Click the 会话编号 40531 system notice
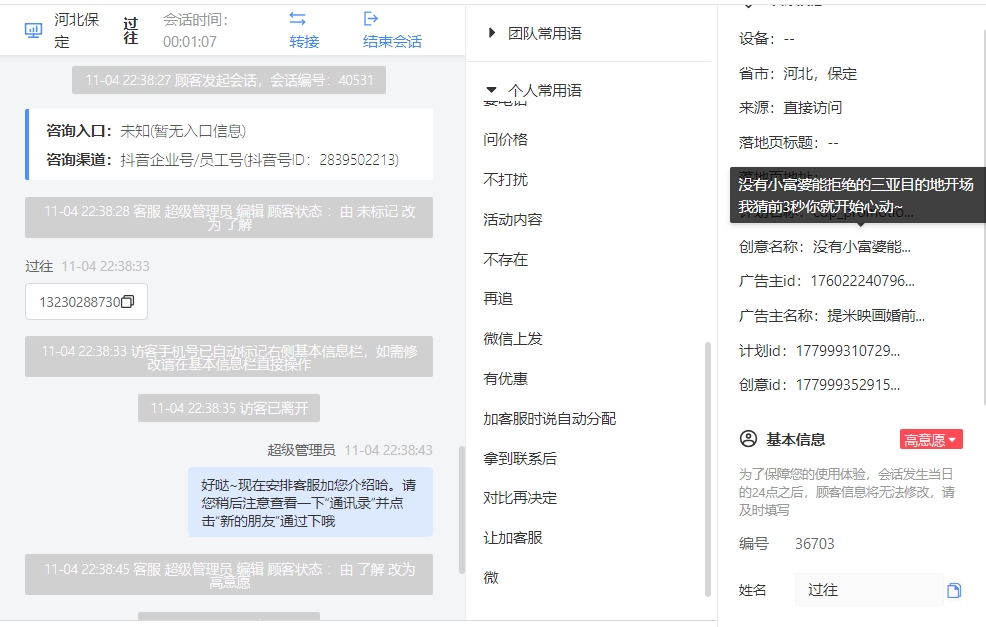 point(229,80)
